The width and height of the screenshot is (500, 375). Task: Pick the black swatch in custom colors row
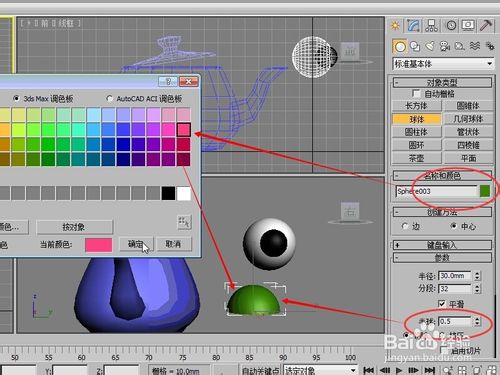pyautogui.click(x=168, y=193)
